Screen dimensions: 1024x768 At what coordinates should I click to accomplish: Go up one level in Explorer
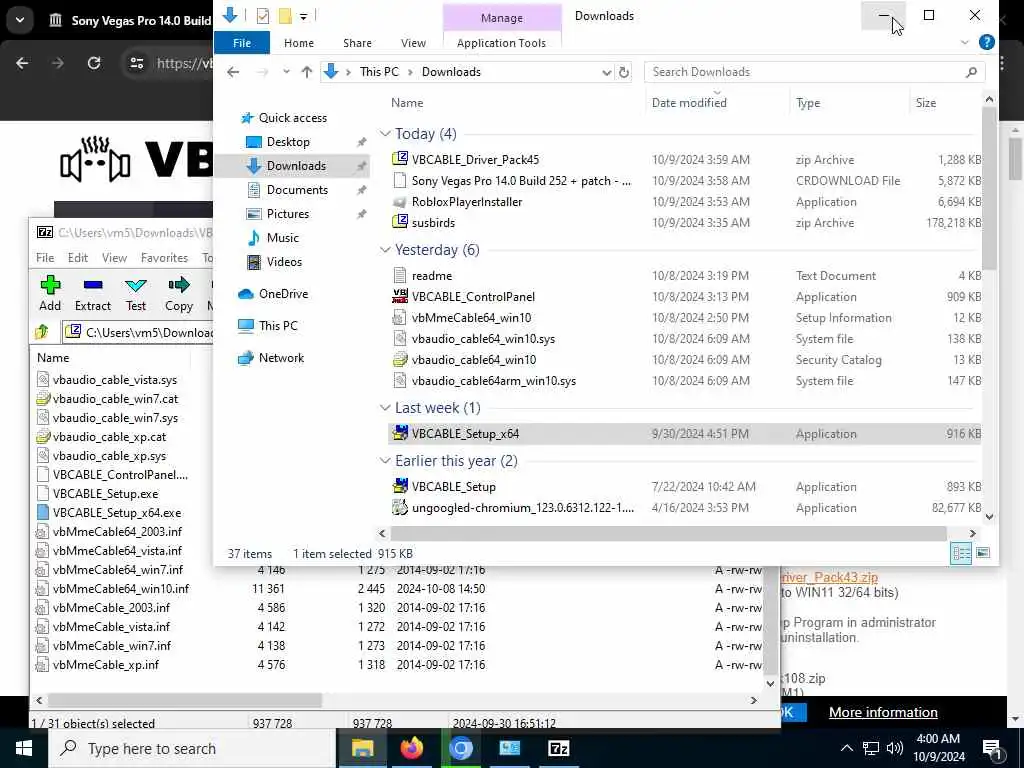pos(306,72)
